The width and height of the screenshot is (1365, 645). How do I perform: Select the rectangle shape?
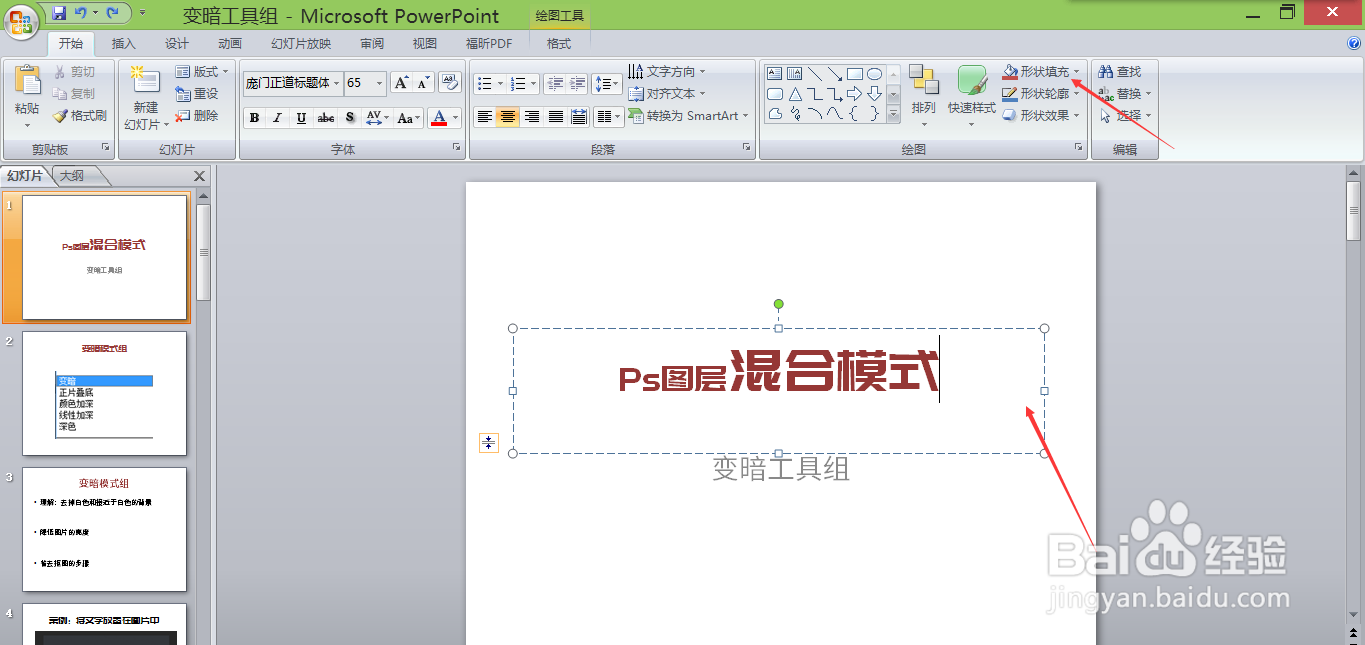pos(855,73)
